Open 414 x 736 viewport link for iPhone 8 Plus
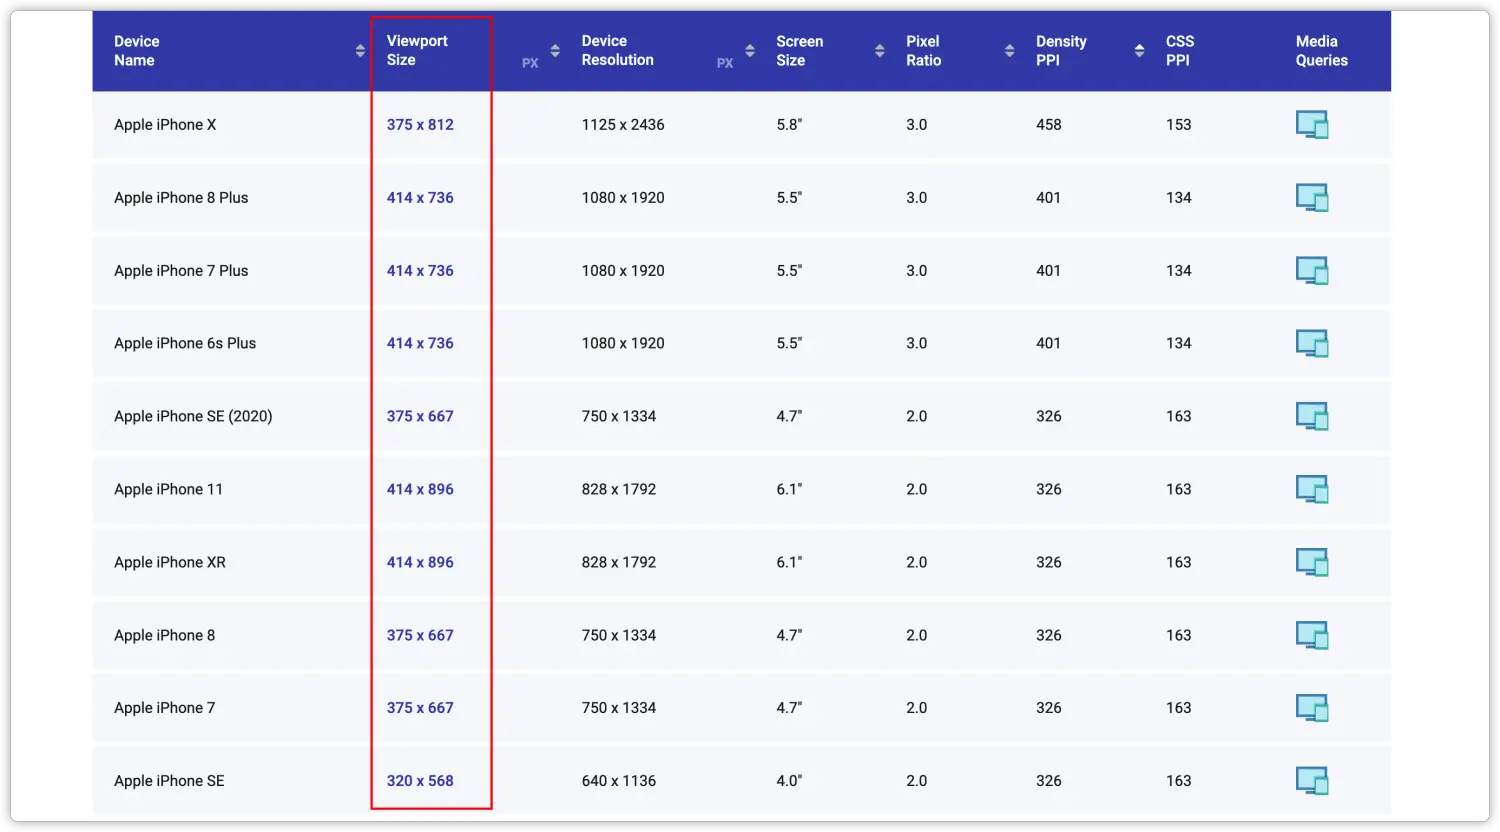 [x=420, y=198]
